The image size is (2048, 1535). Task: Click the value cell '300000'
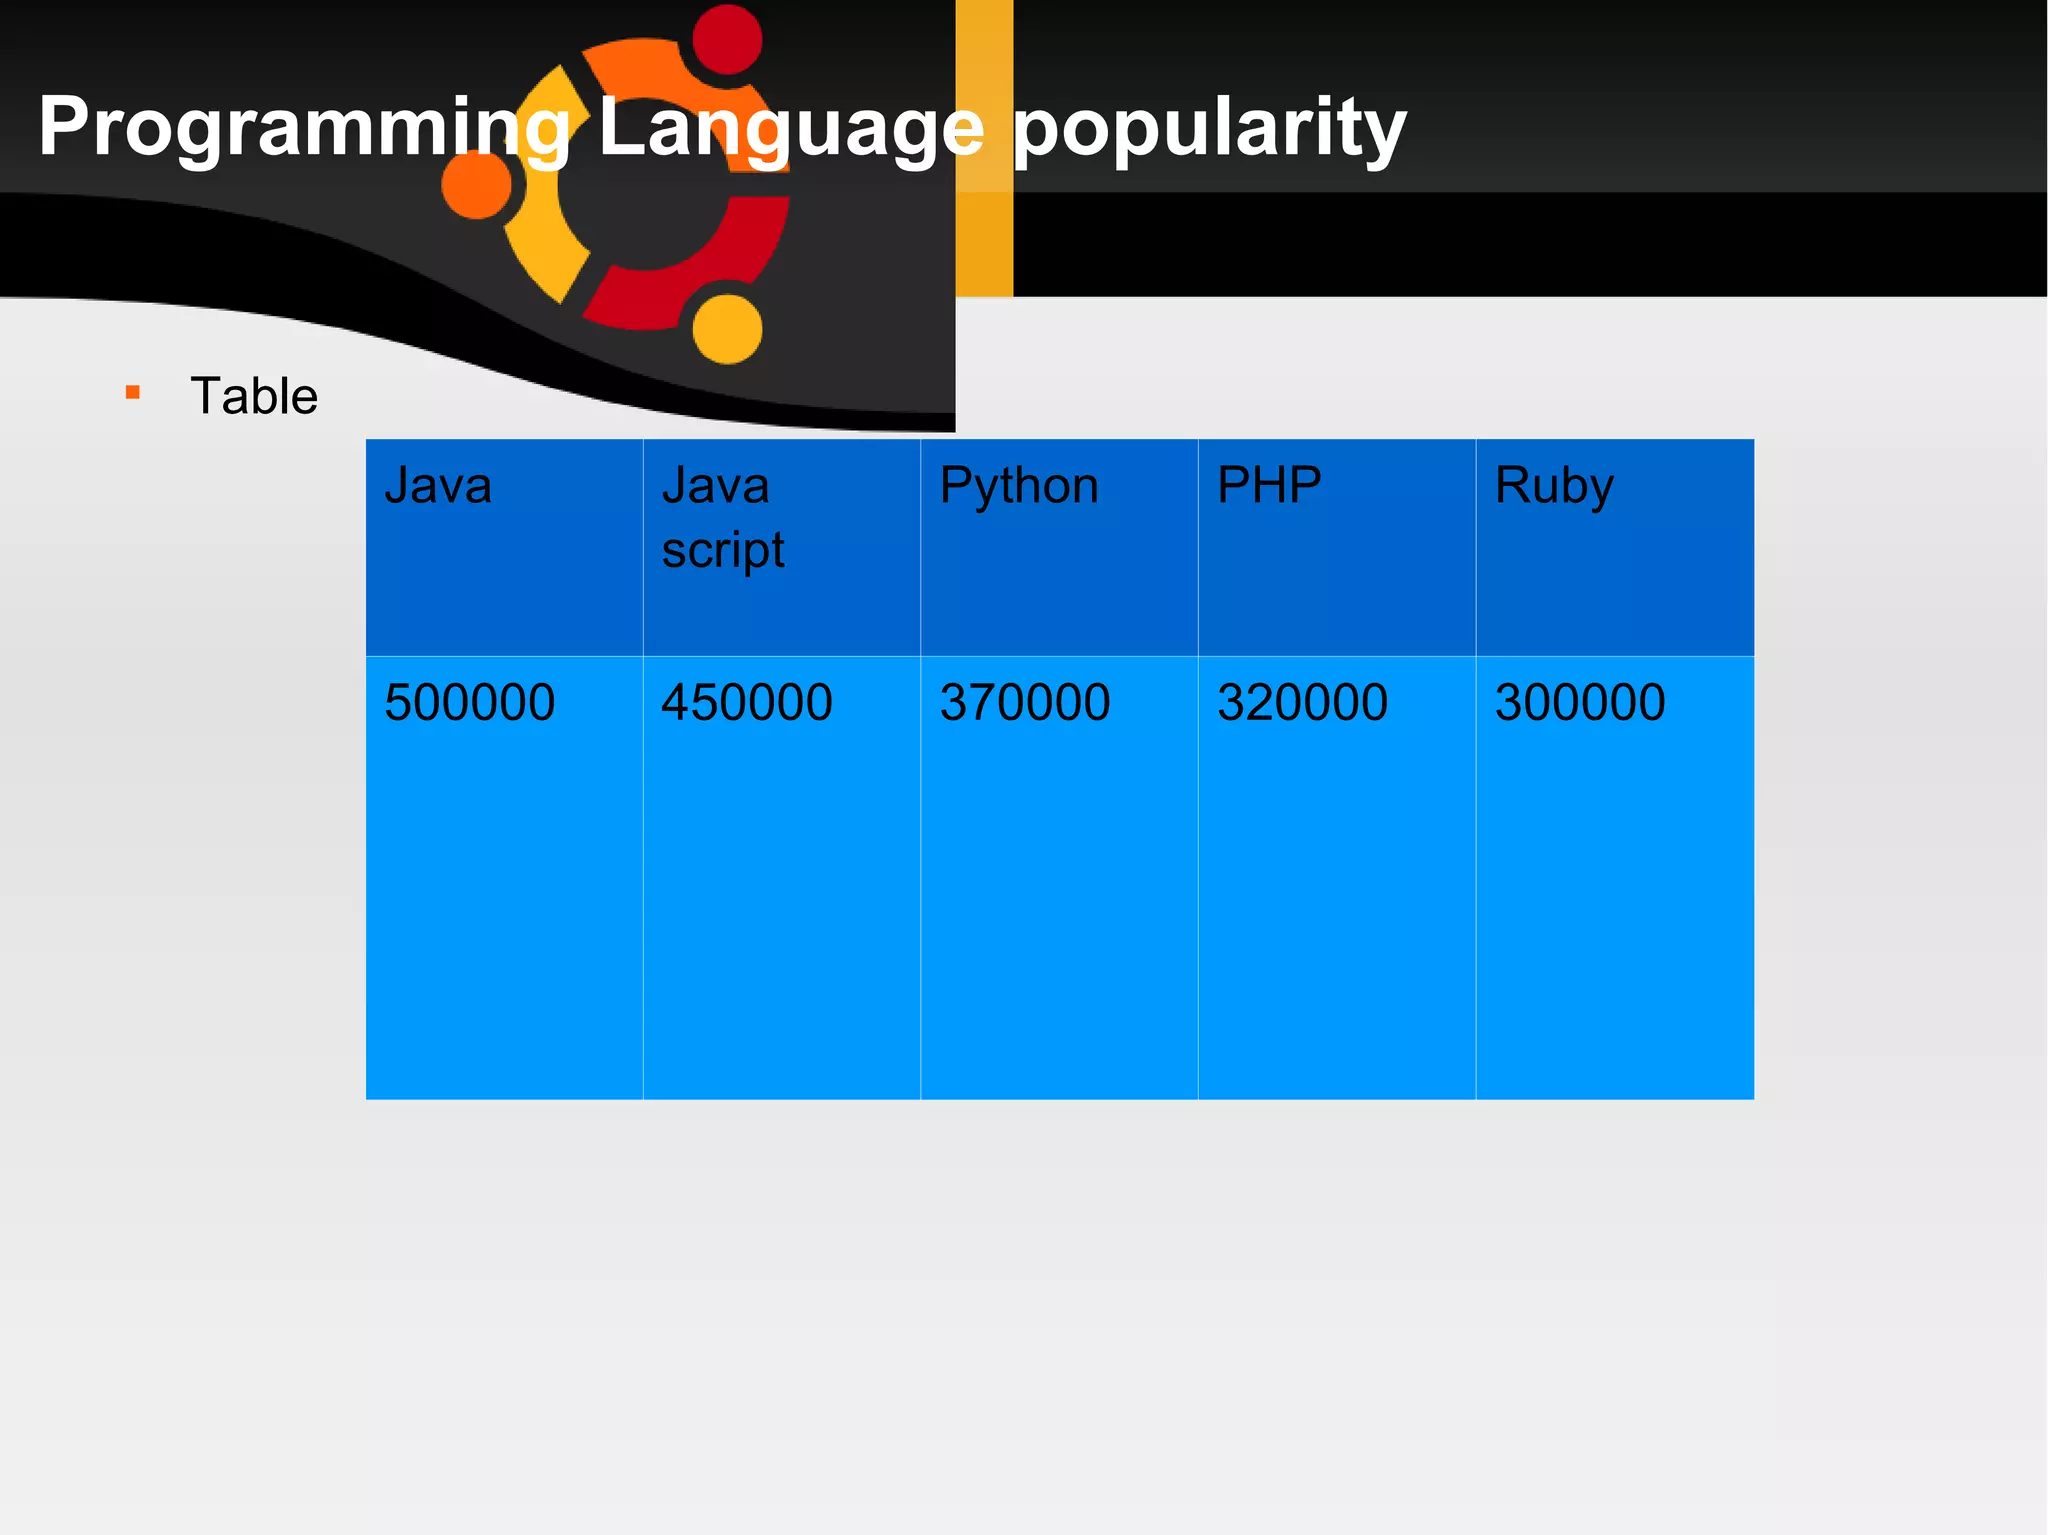[x=1615, y=878]
